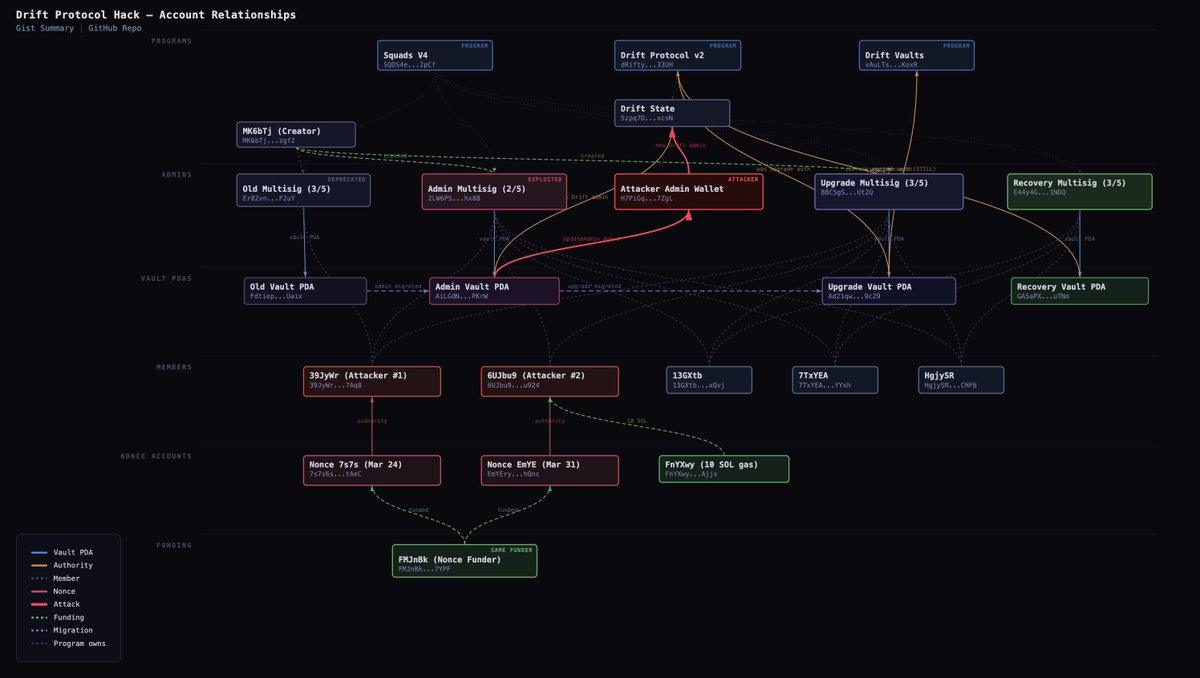1200x678 pixels.
Task: Click the Authority legend entry
Action: point(62,565)
